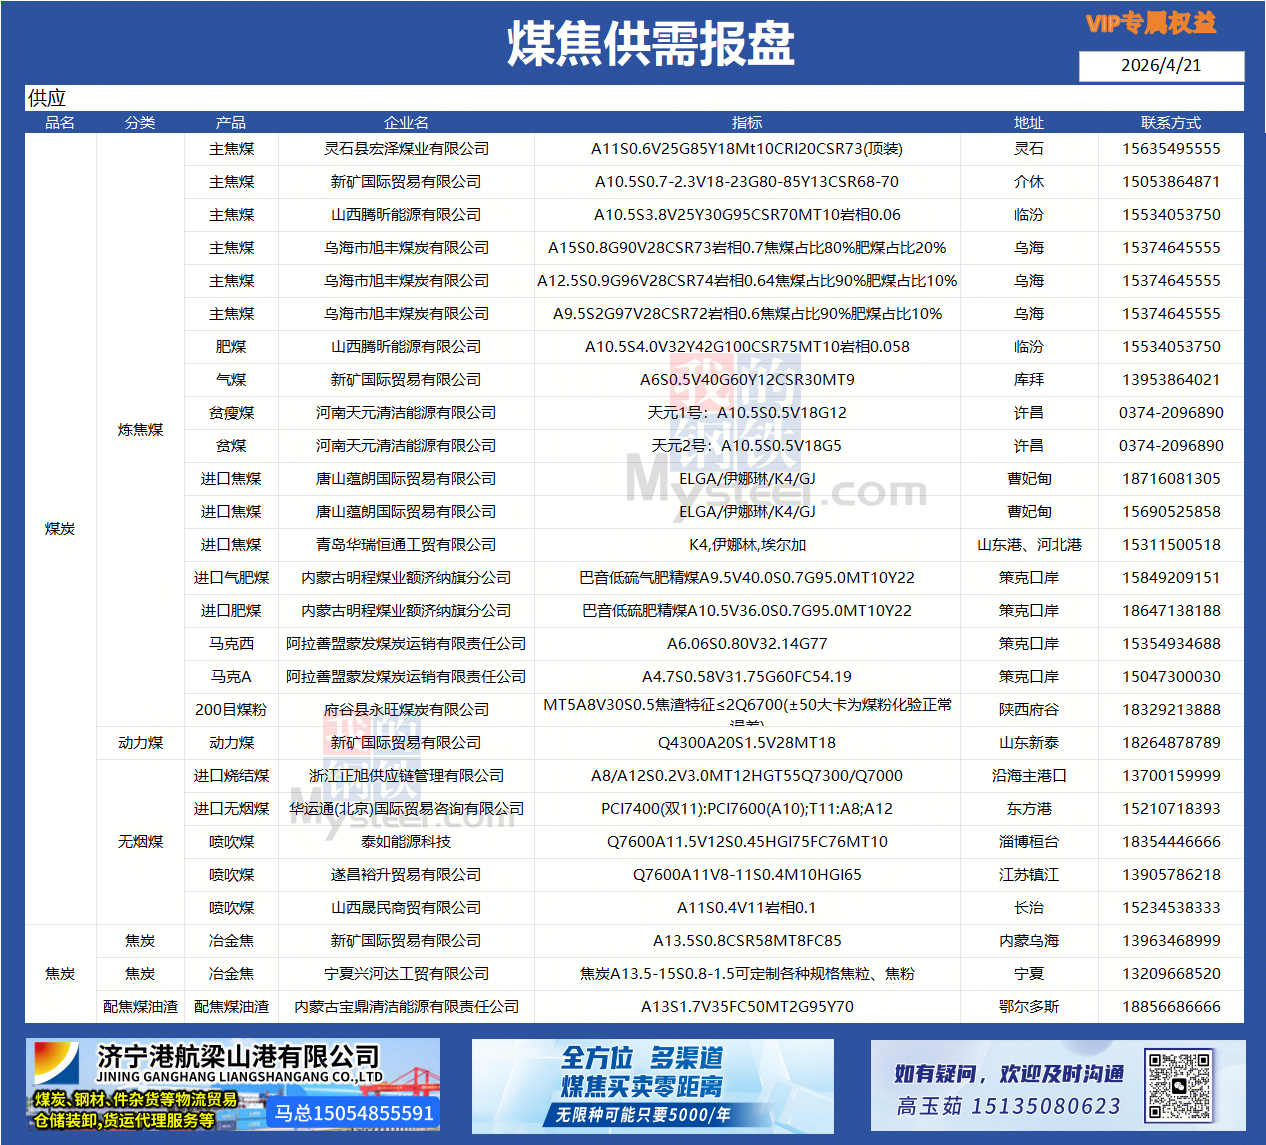Image resolution: width=1266 pixels, height=1145 pixels.
Task: Select the 200目煤粉 product cell
Action: (231, 710)
